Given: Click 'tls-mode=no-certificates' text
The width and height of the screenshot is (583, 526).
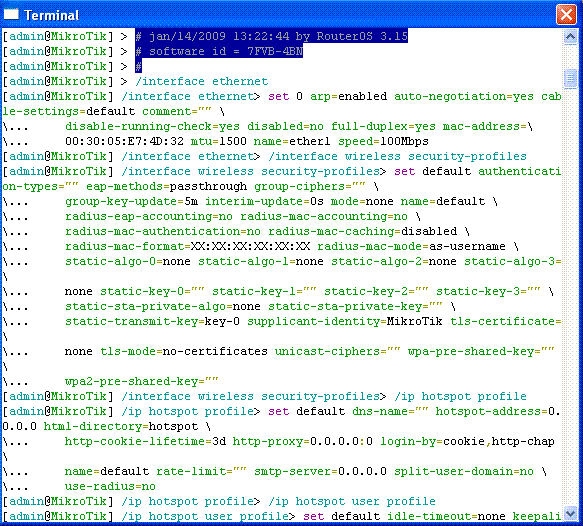Looking at the screenshot, I should coord(184,351).
